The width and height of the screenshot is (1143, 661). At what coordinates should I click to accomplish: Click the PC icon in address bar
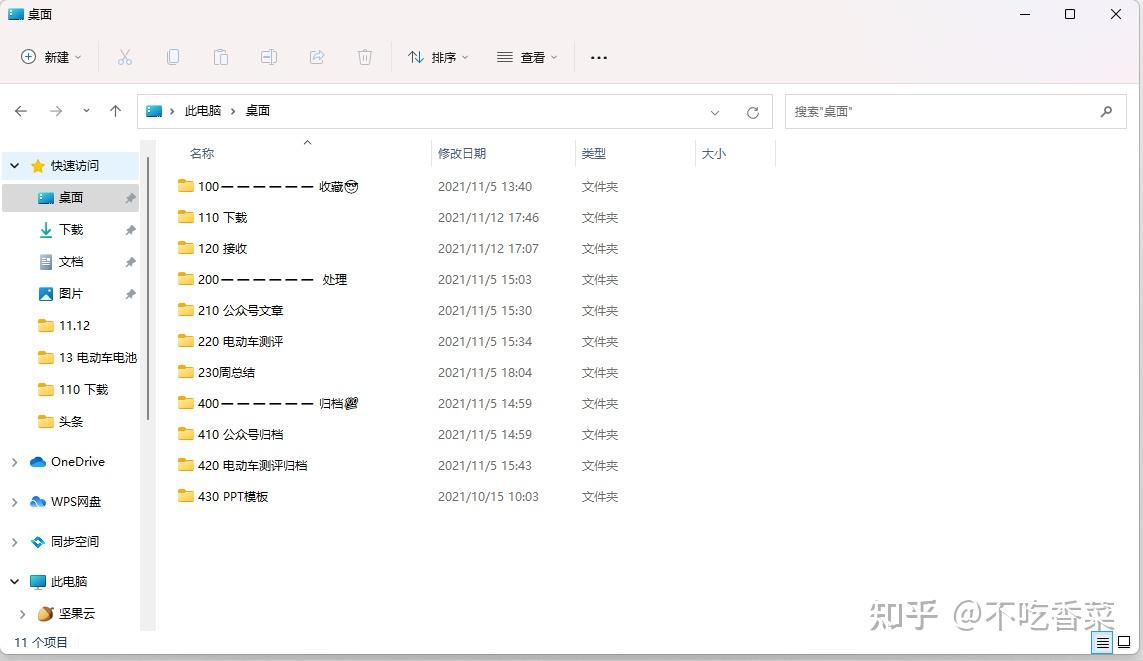154,111
